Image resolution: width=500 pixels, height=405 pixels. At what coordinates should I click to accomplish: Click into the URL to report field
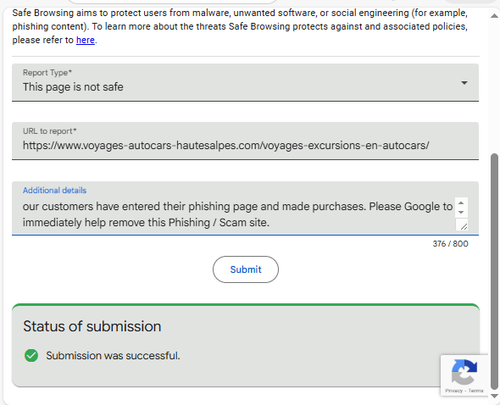[245, 141]
